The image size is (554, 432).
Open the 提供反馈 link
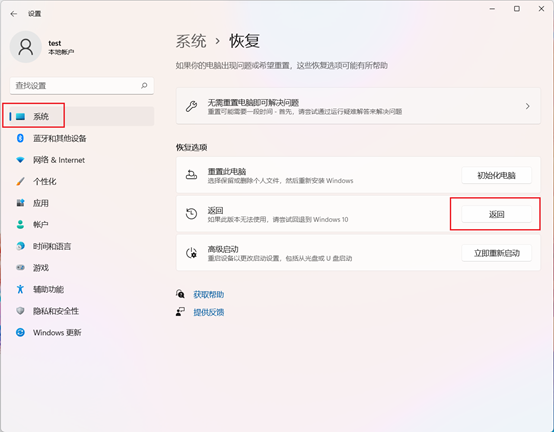208,312
